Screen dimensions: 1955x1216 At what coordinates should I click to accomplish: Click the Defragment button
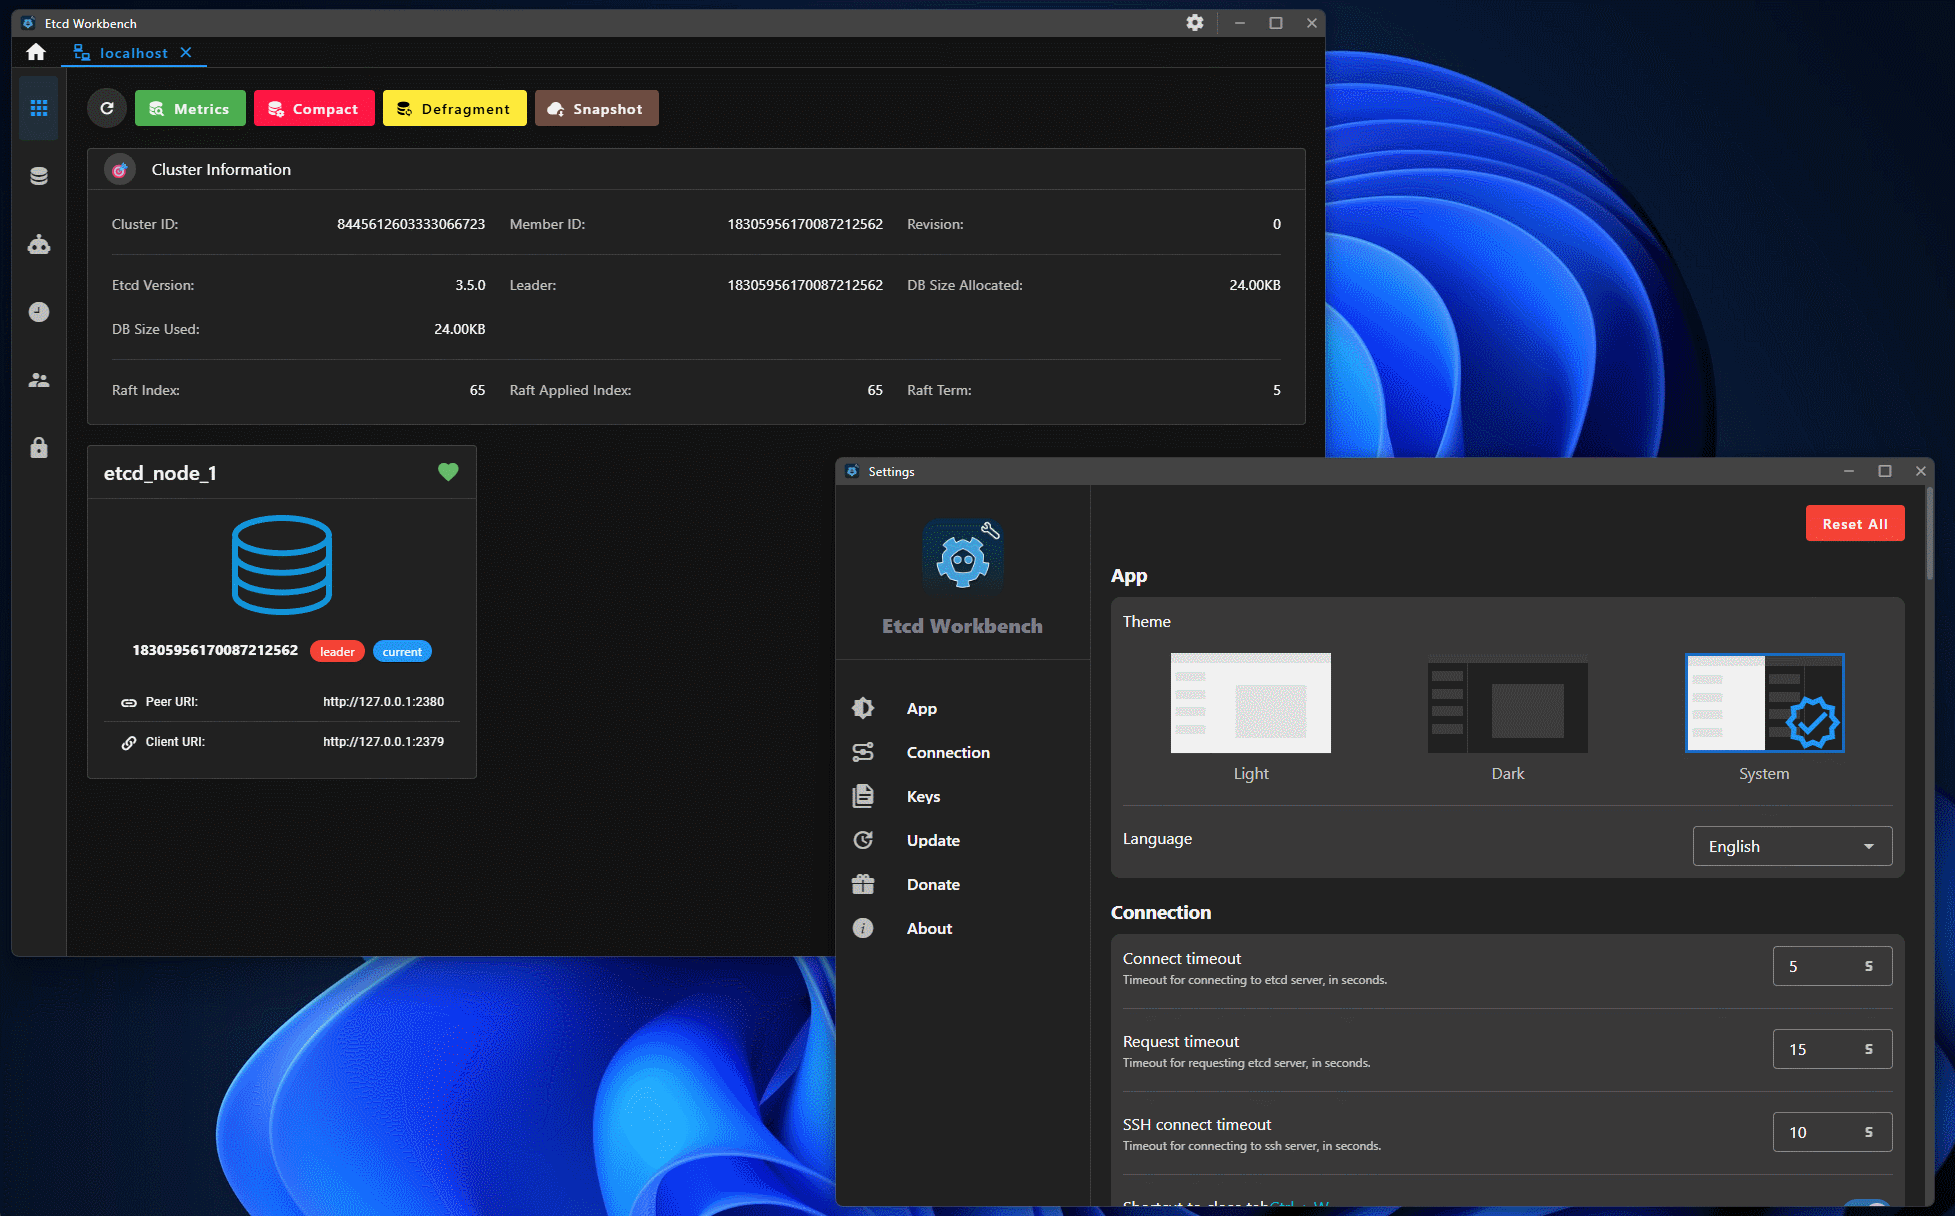(455, 108)
